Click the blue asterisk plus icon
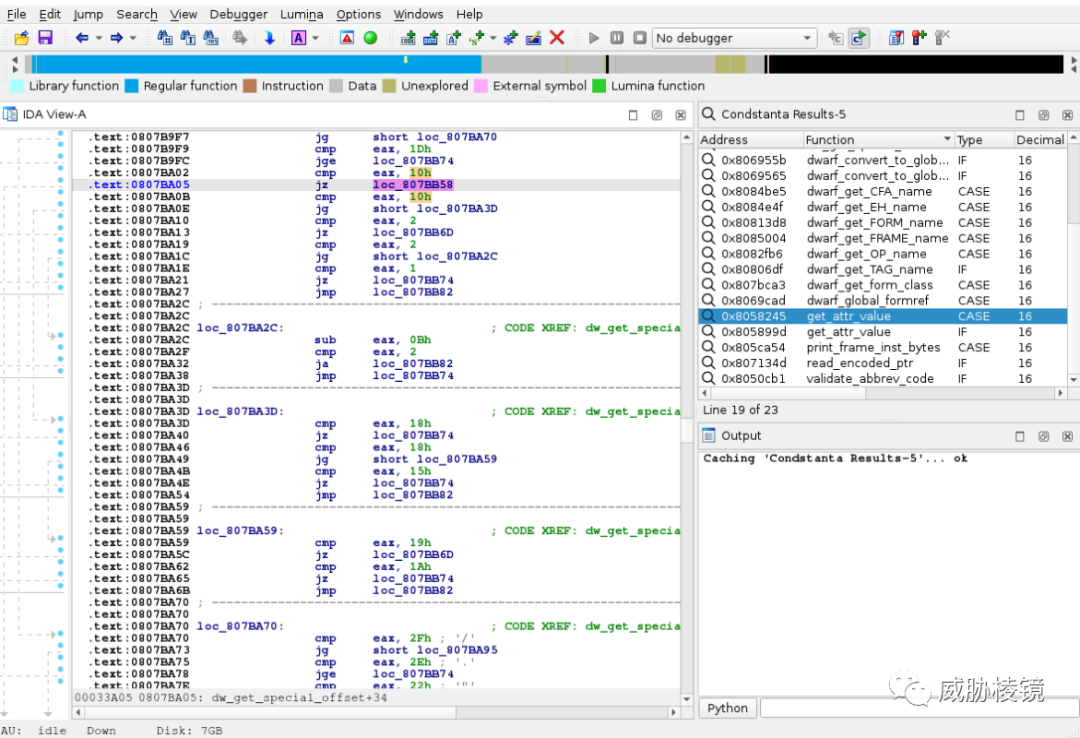 510,38
